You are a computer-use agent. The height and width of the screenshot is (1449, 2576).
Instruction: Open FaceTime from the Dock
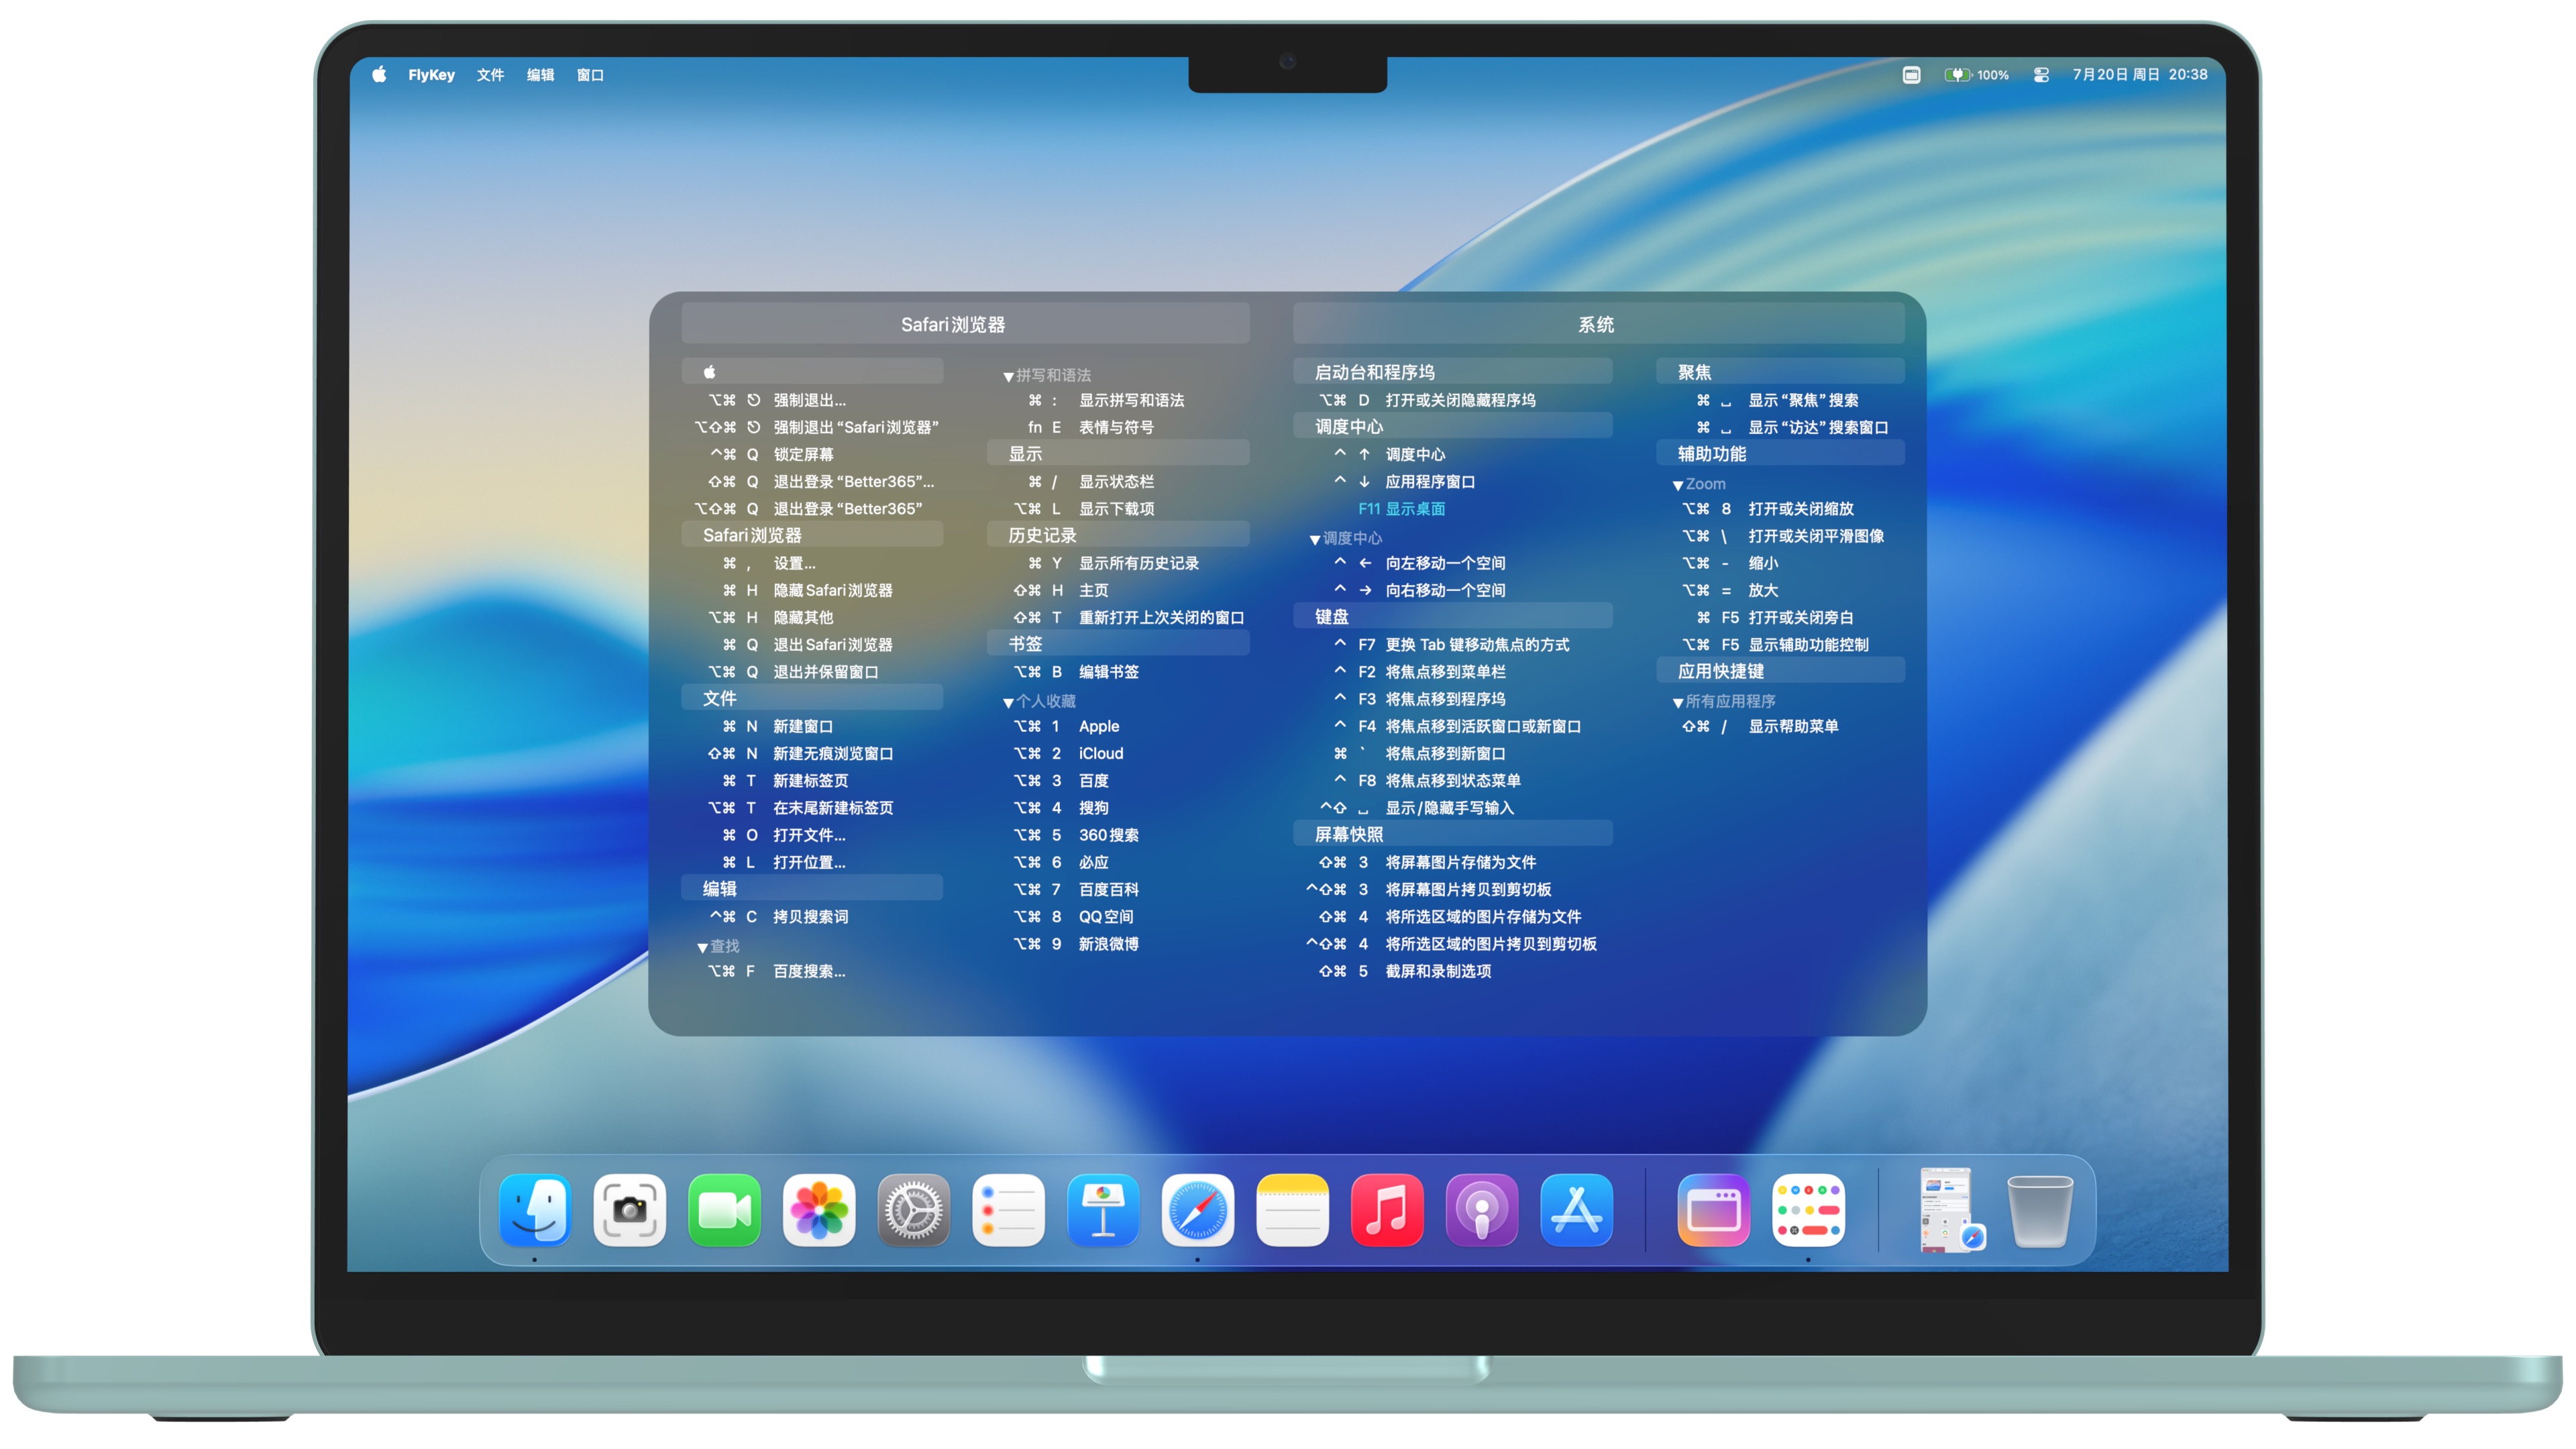[724, 1211]
